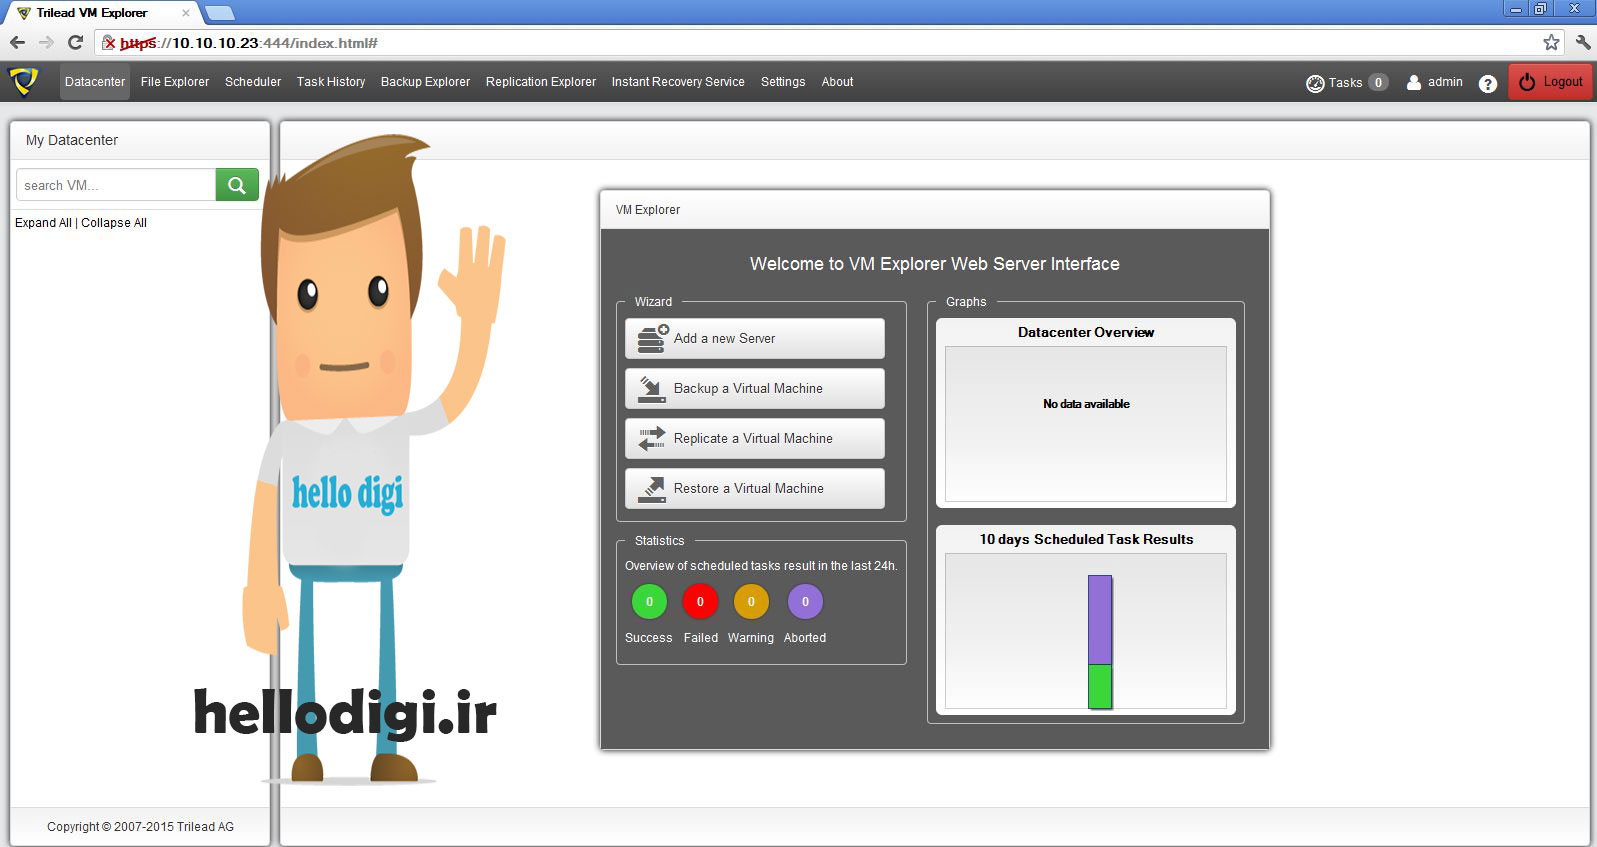Click the browser forward arrow
Viewport: 1597px width, 847px height.
click(46, 42)
